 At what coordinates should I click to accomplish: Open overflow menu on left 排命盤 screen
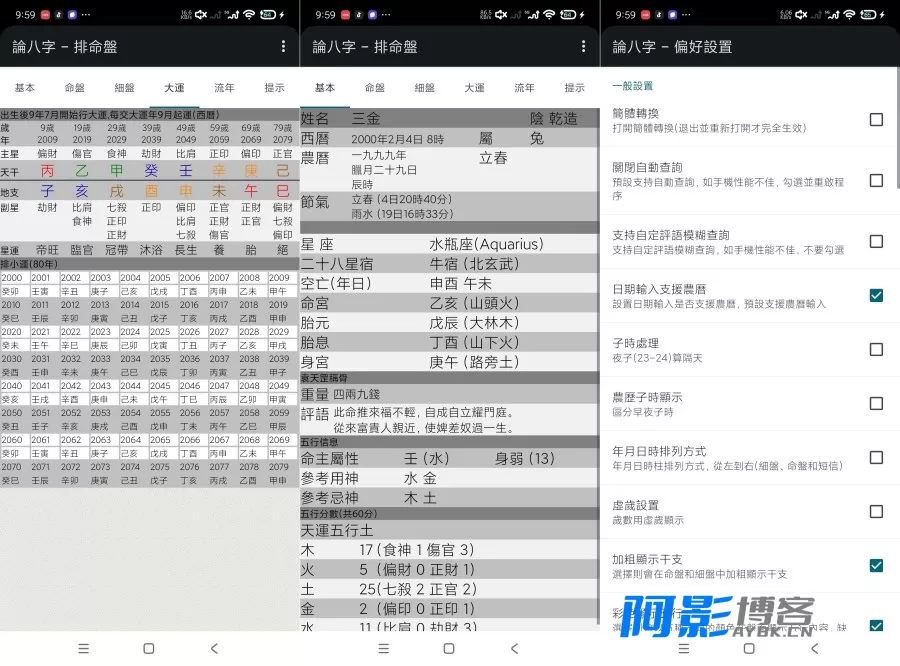(x=283, y=47)
